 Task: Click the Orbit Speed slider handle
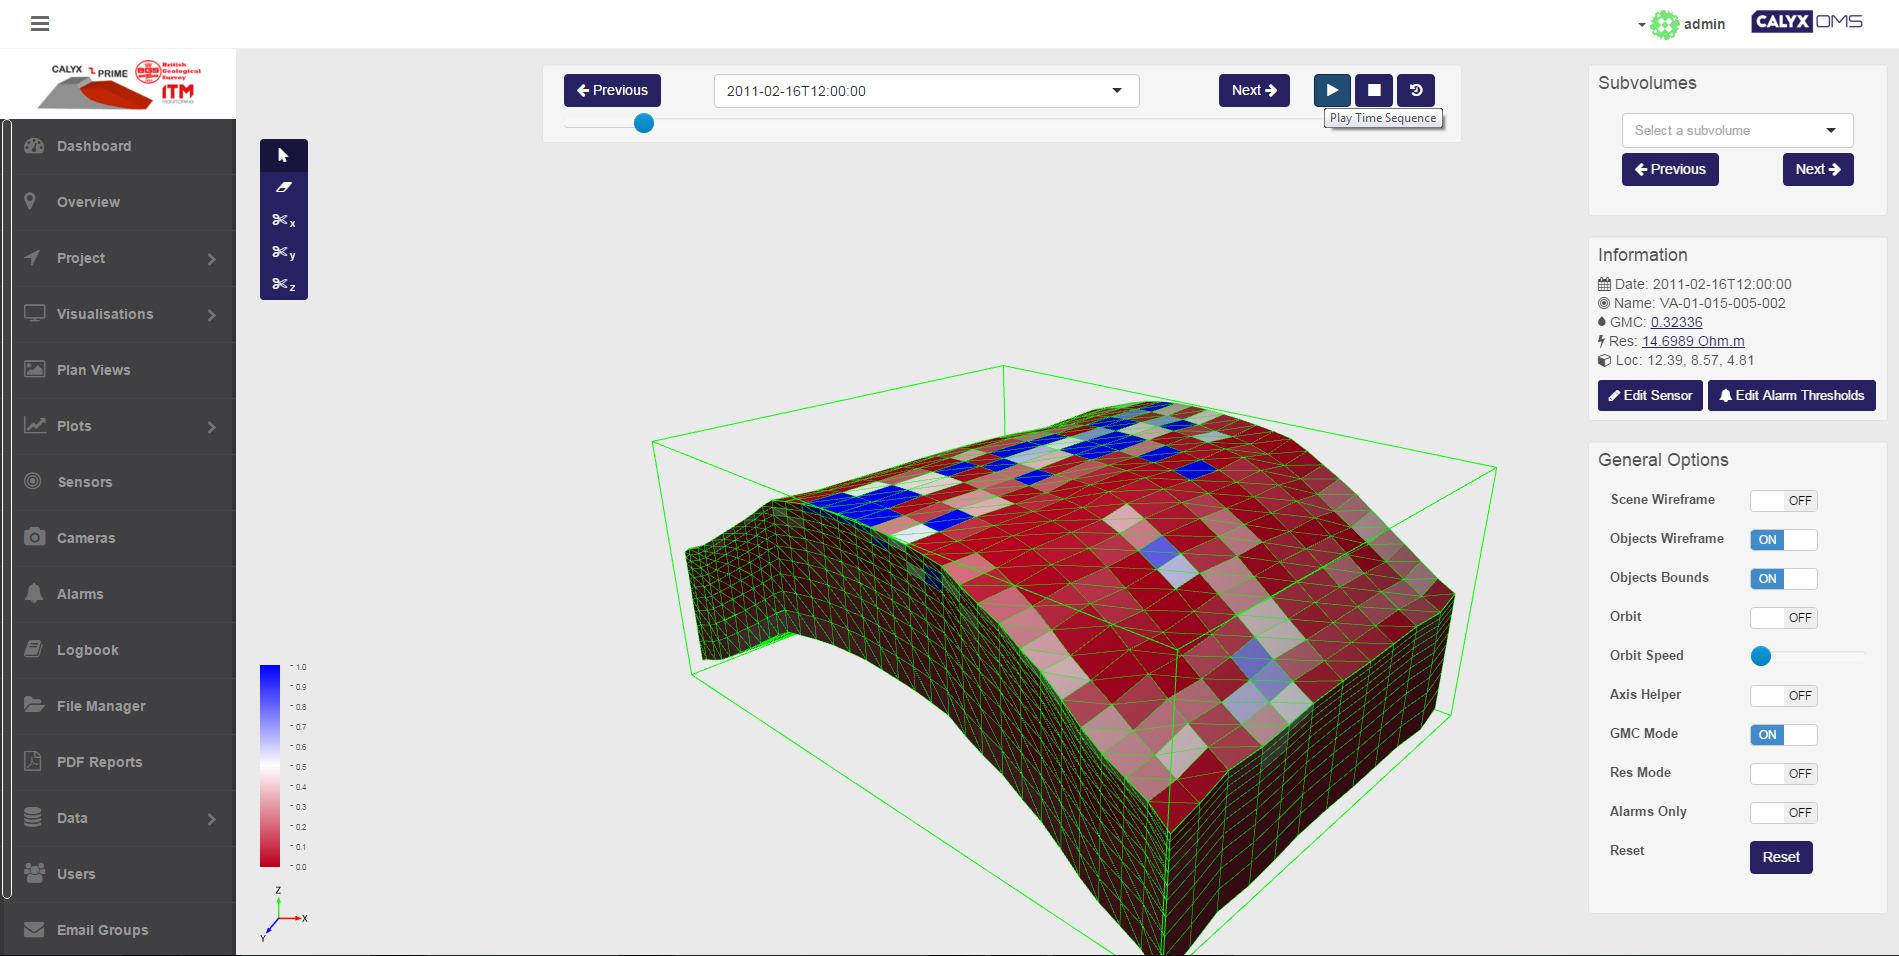point(1761,656)
